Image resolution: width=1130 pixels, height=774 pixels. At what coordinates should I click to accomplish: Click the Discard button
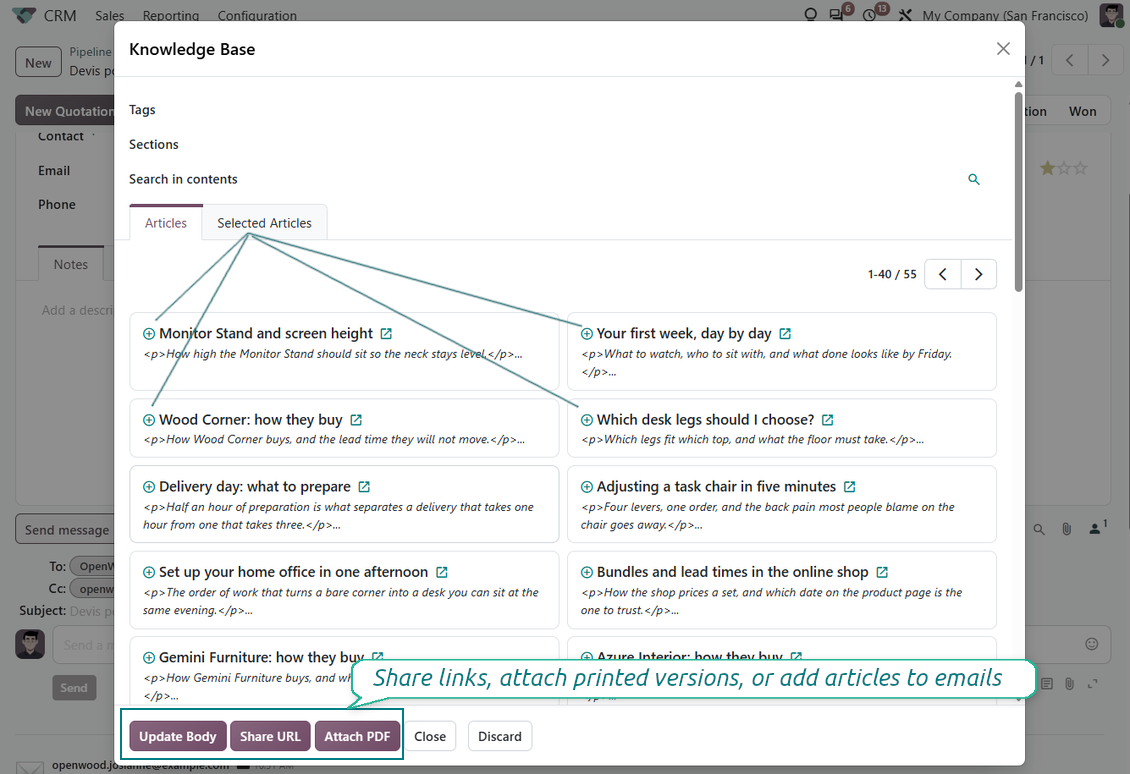coord(500,737)
